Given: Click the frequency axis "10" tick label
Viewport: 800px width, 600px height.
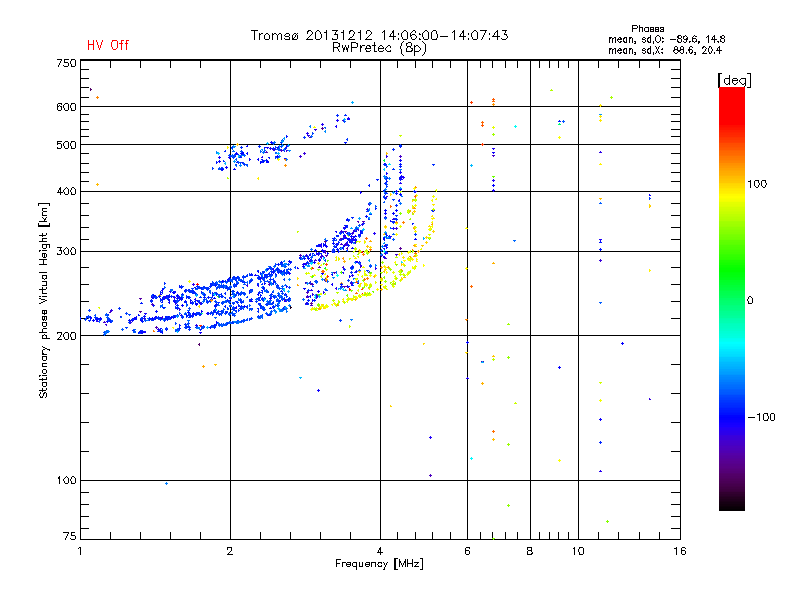Looking at the screenshot, I should point(578,551).
